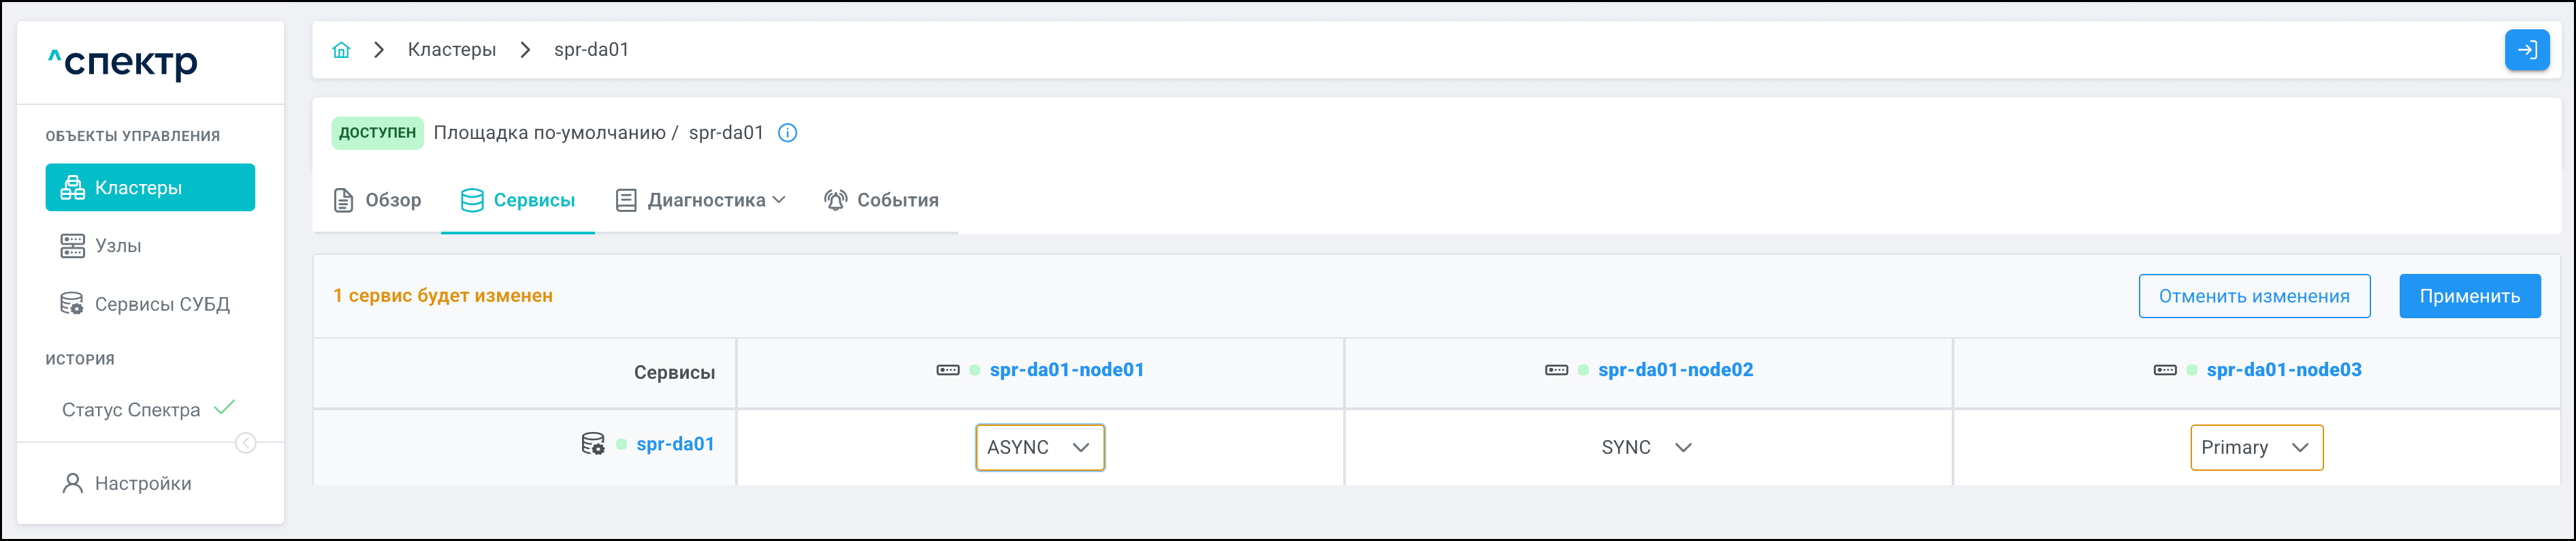
Task: Open Сервисы СУБД in the sidebar
Action: [x=161, y=304]
